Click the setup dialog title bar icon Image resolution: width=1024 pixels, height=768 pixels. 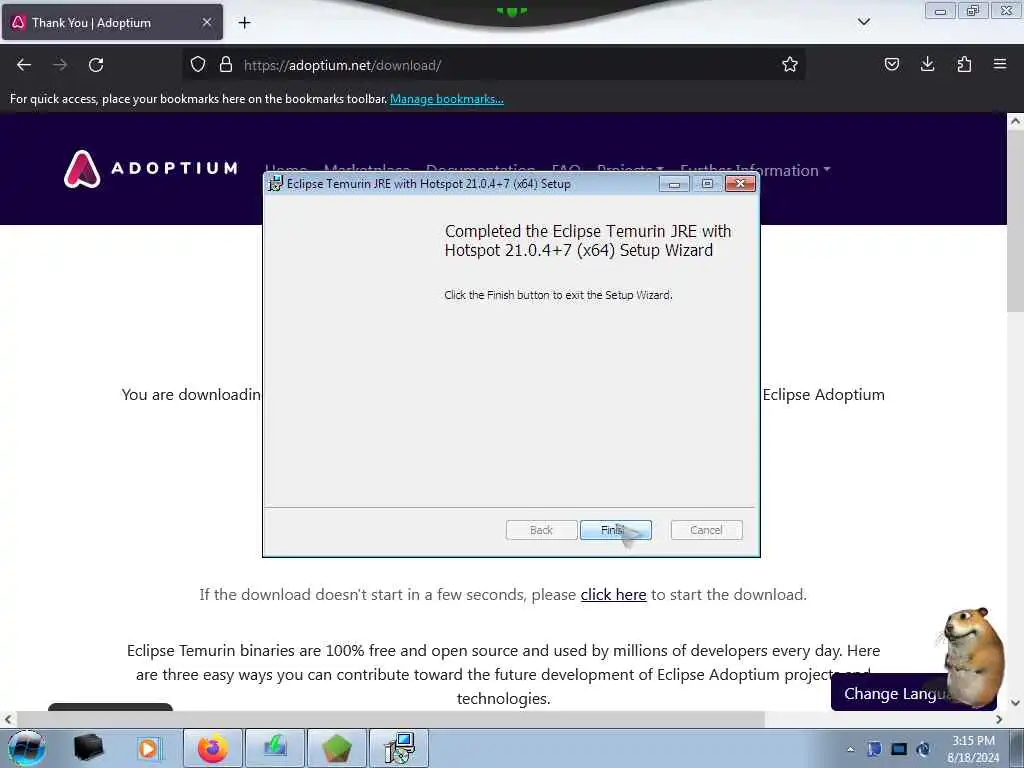pyautogui.click(x=276, y=184)
